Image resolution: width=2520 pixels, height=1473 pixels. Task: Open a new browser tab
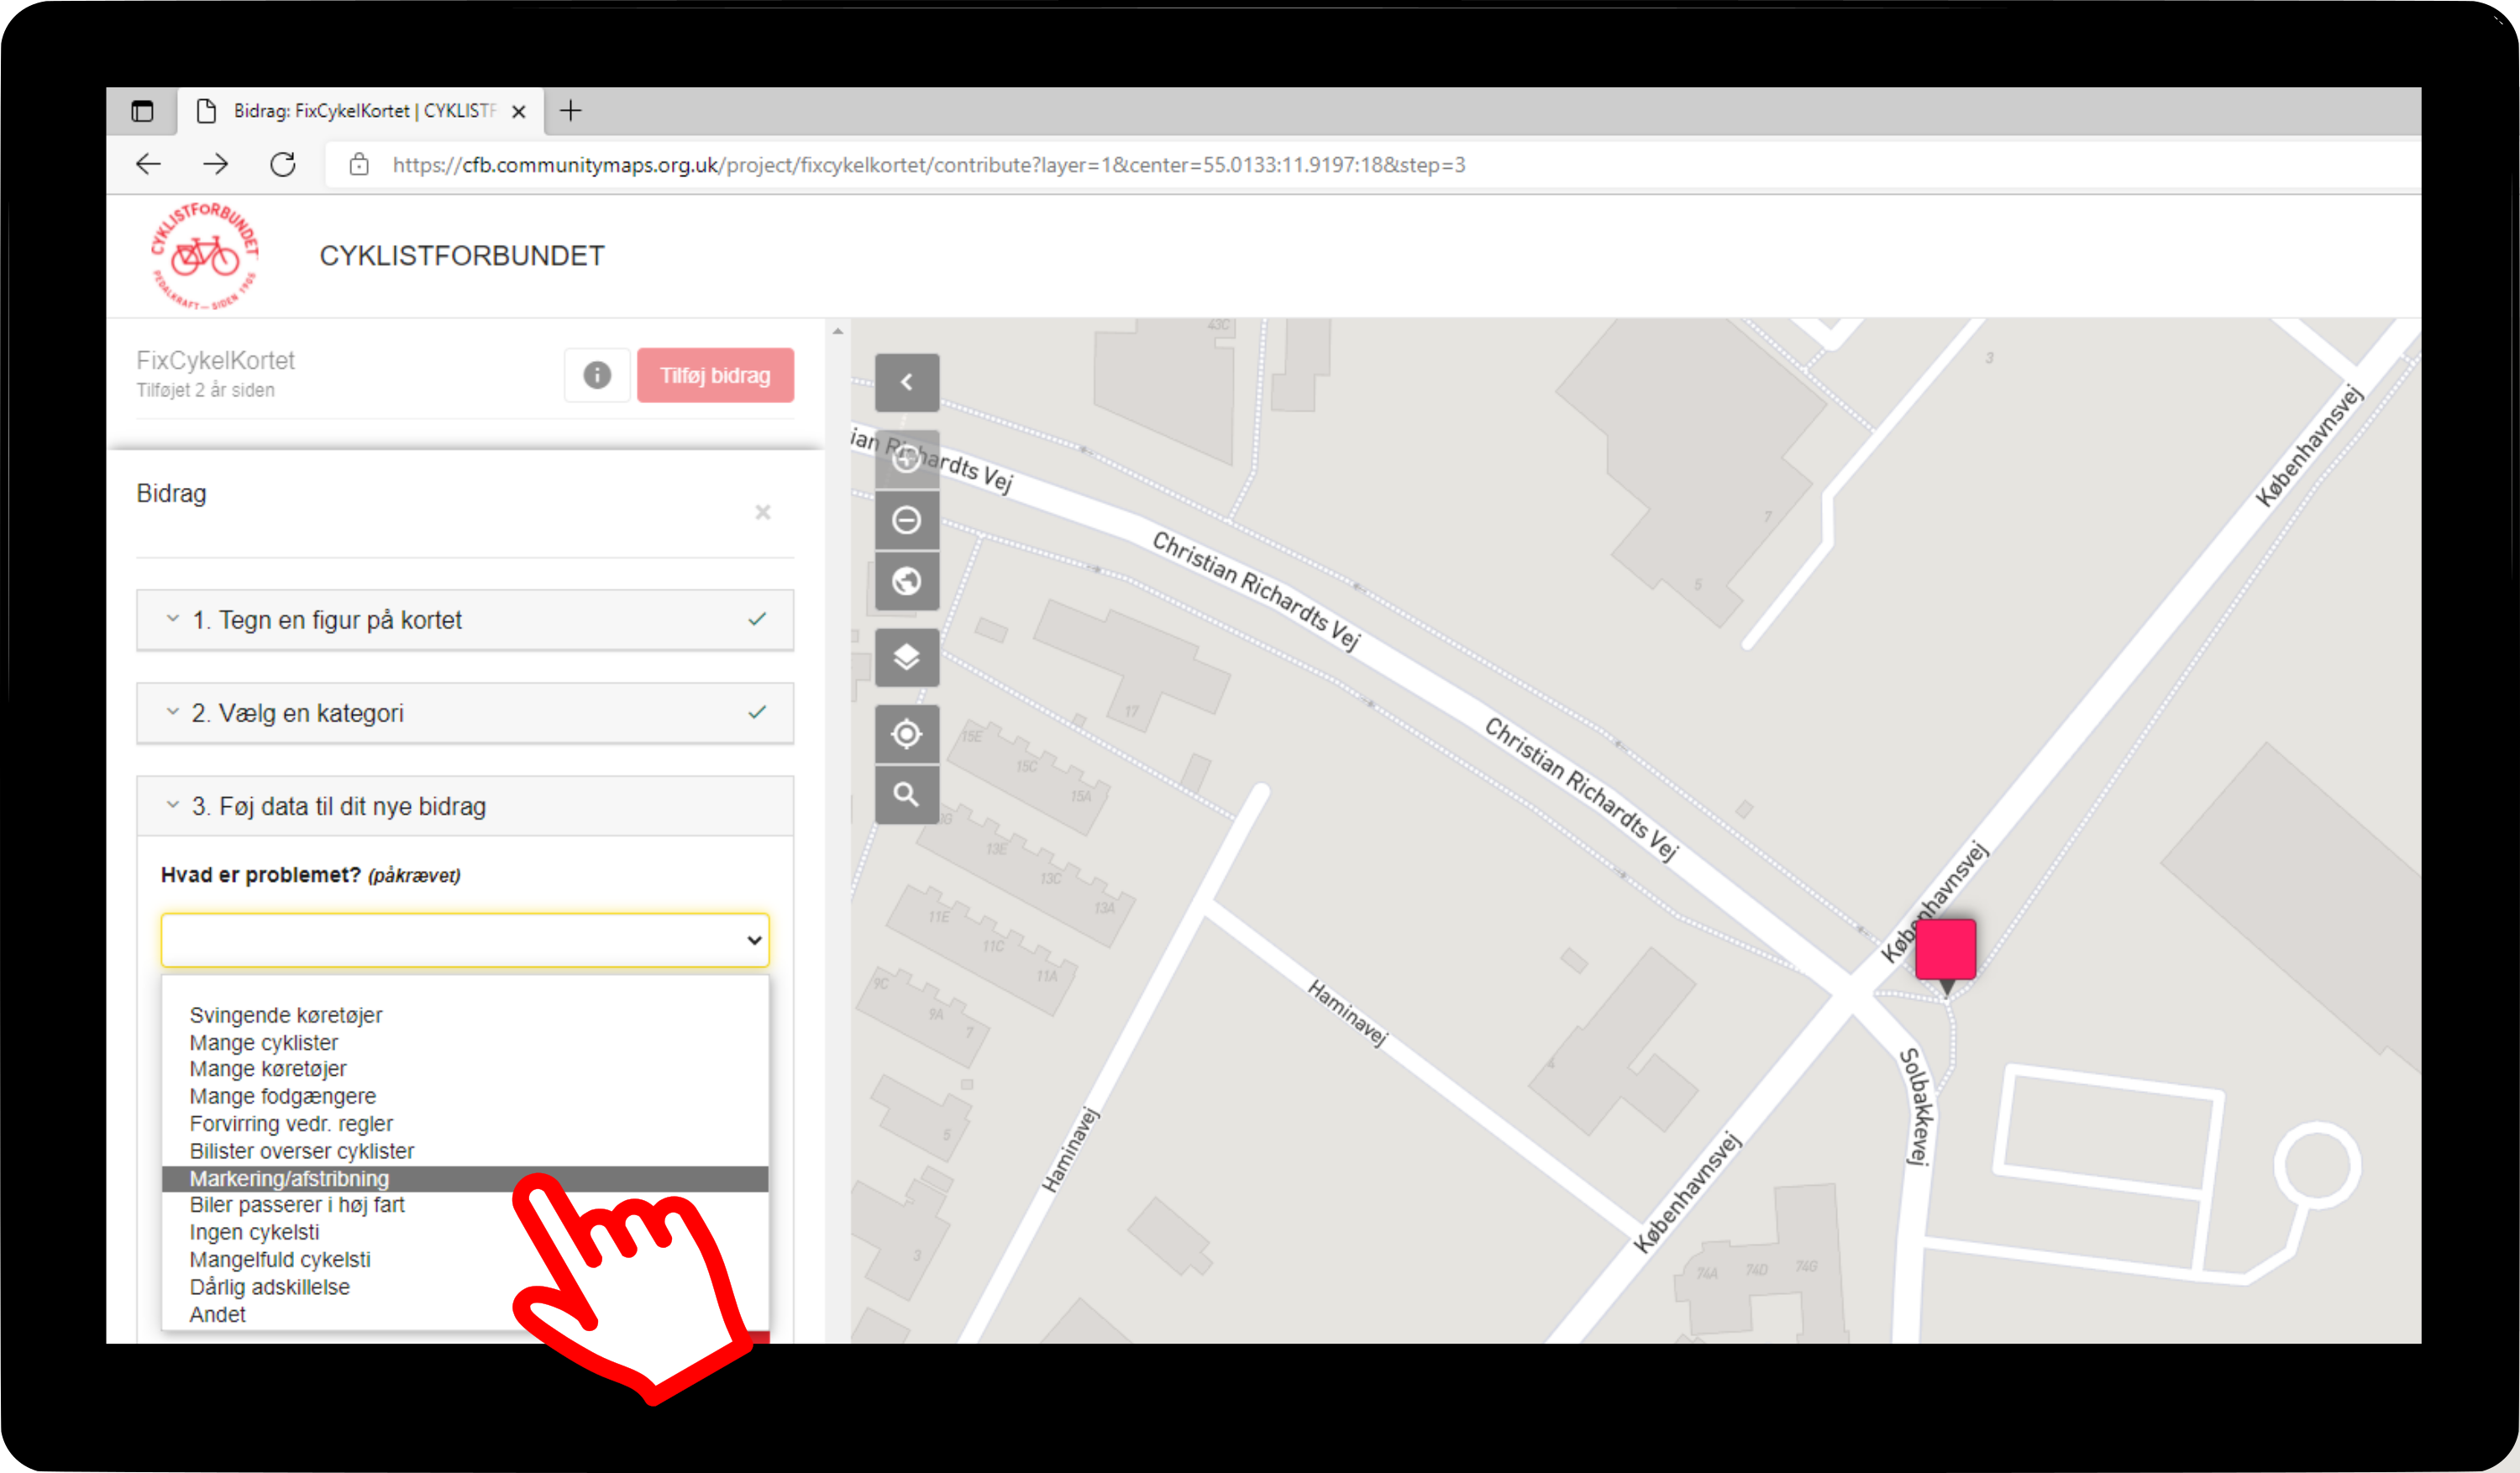pos(570,111)
